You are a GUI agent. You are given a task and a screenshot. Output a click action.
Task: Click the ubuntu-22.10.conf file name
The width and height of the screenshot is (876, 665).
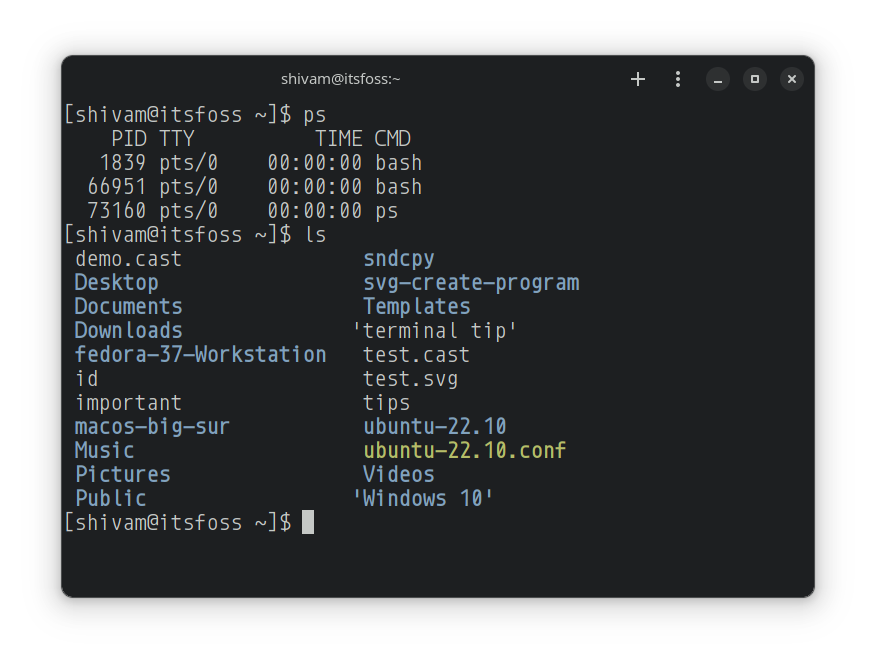tap(464, 450)
